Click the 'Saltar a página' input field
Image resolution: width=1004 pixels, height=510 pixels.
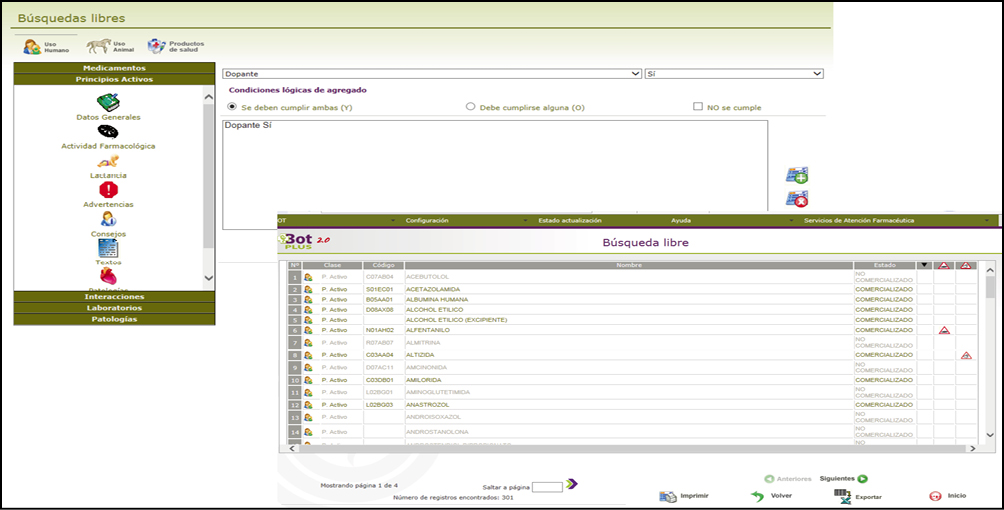pos(547,486)
